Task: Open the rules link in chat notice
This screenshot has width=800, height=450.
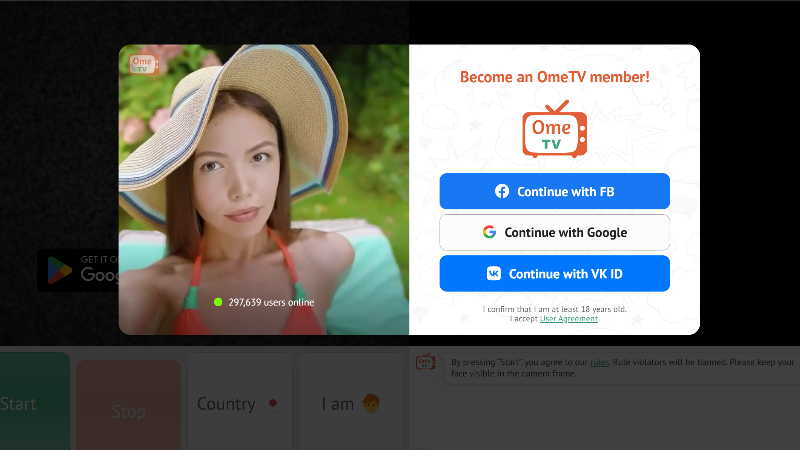Action: (x=599, y=362)
